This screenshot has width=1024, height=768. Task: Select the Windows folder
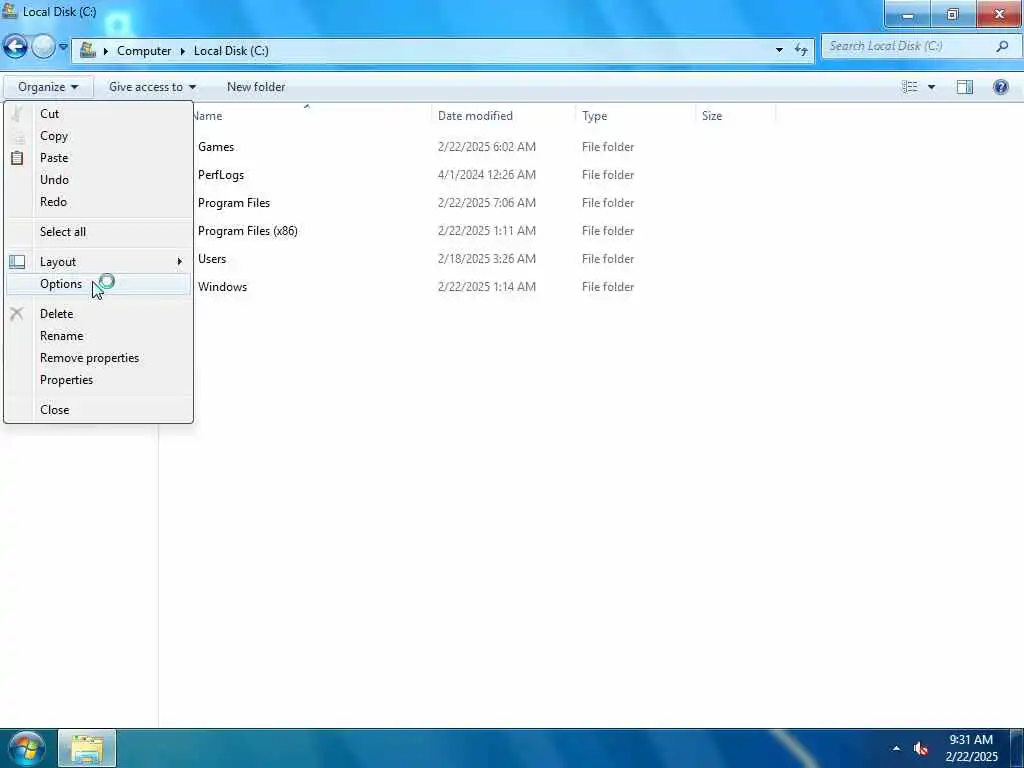point(222,287)
